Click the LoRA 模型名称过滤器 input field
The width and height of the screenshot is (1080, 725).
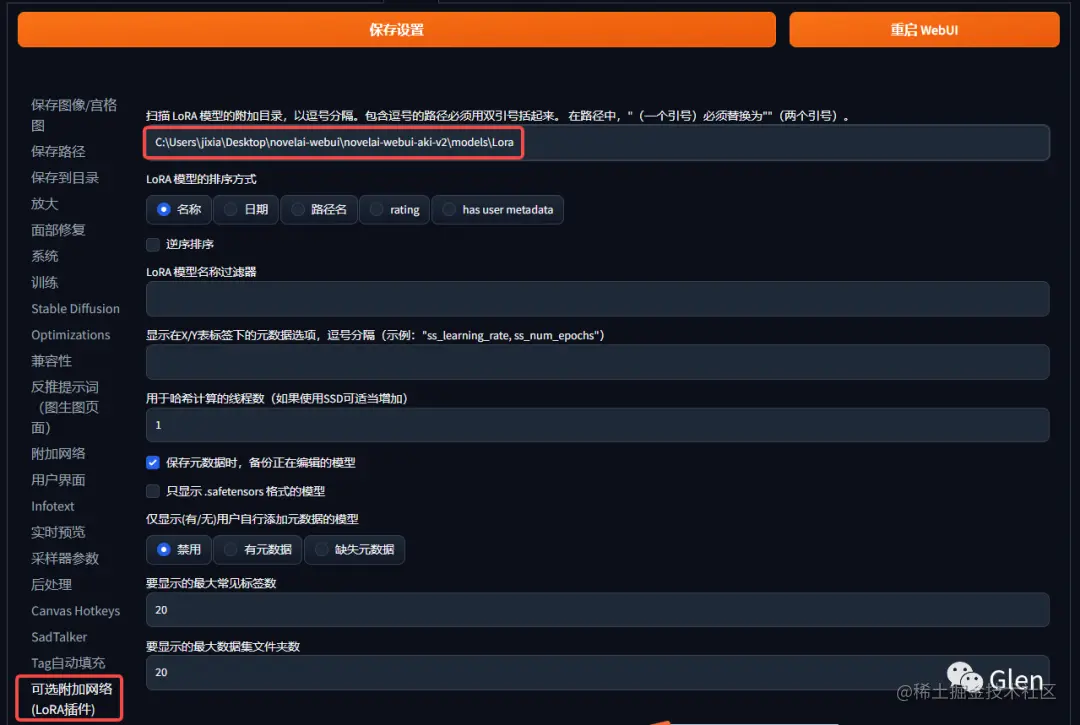tap(597, 299)
